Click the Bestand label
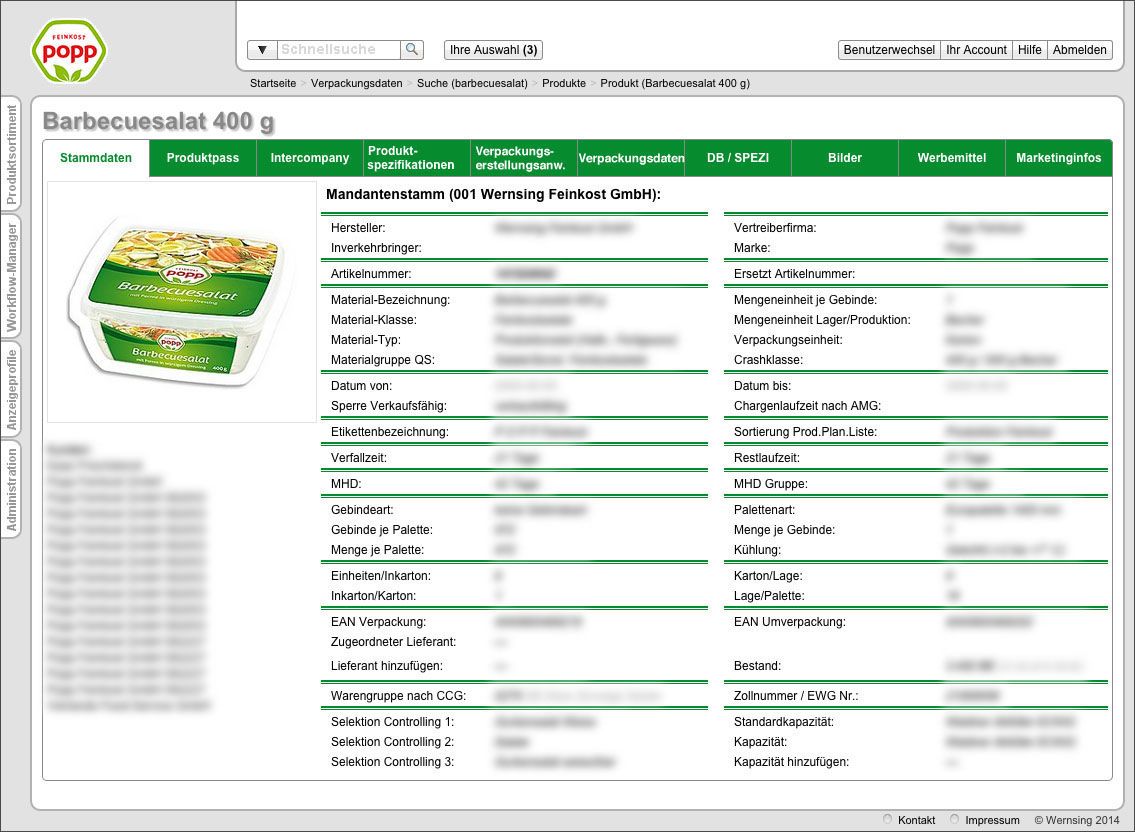 pyautogui.click(x=757, y=666)
